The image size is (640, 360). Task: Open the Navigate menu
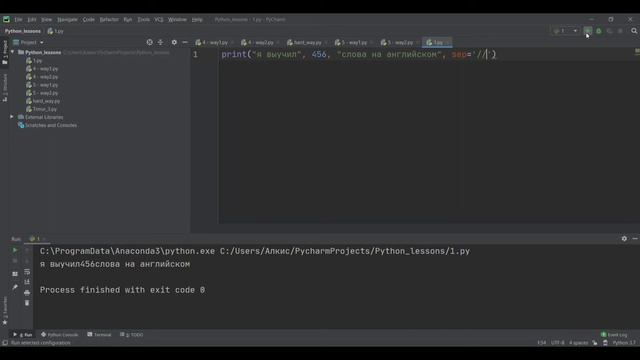67,20
